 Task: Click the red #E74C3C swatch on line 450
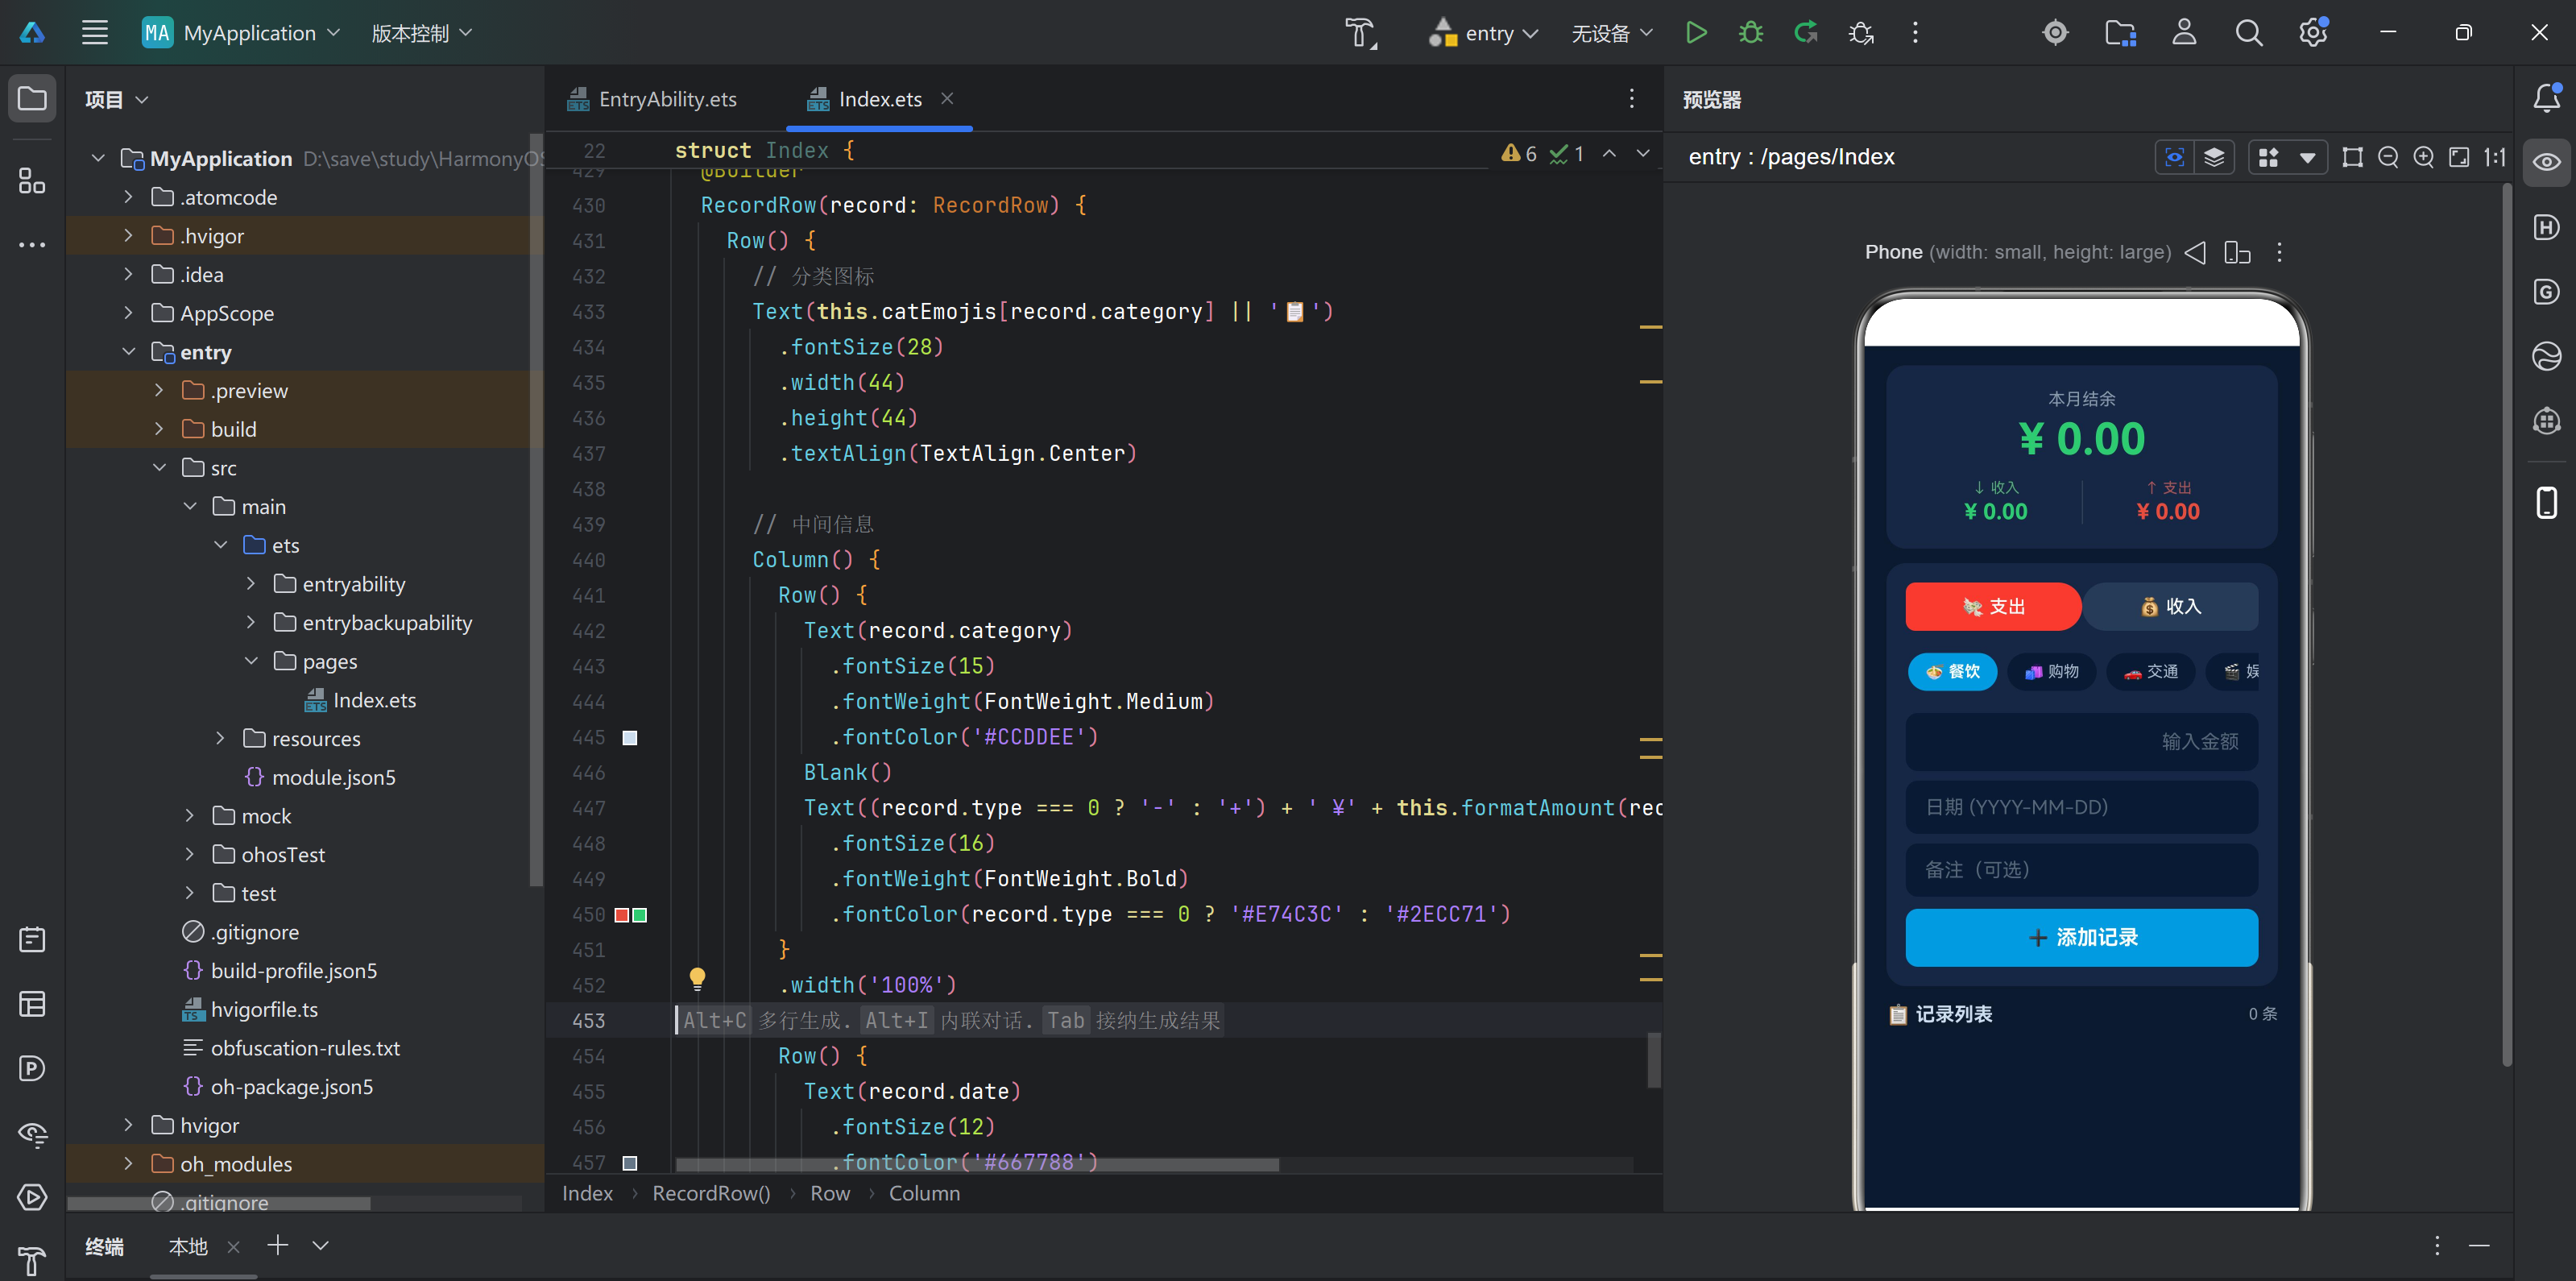(x=622, y=914)
